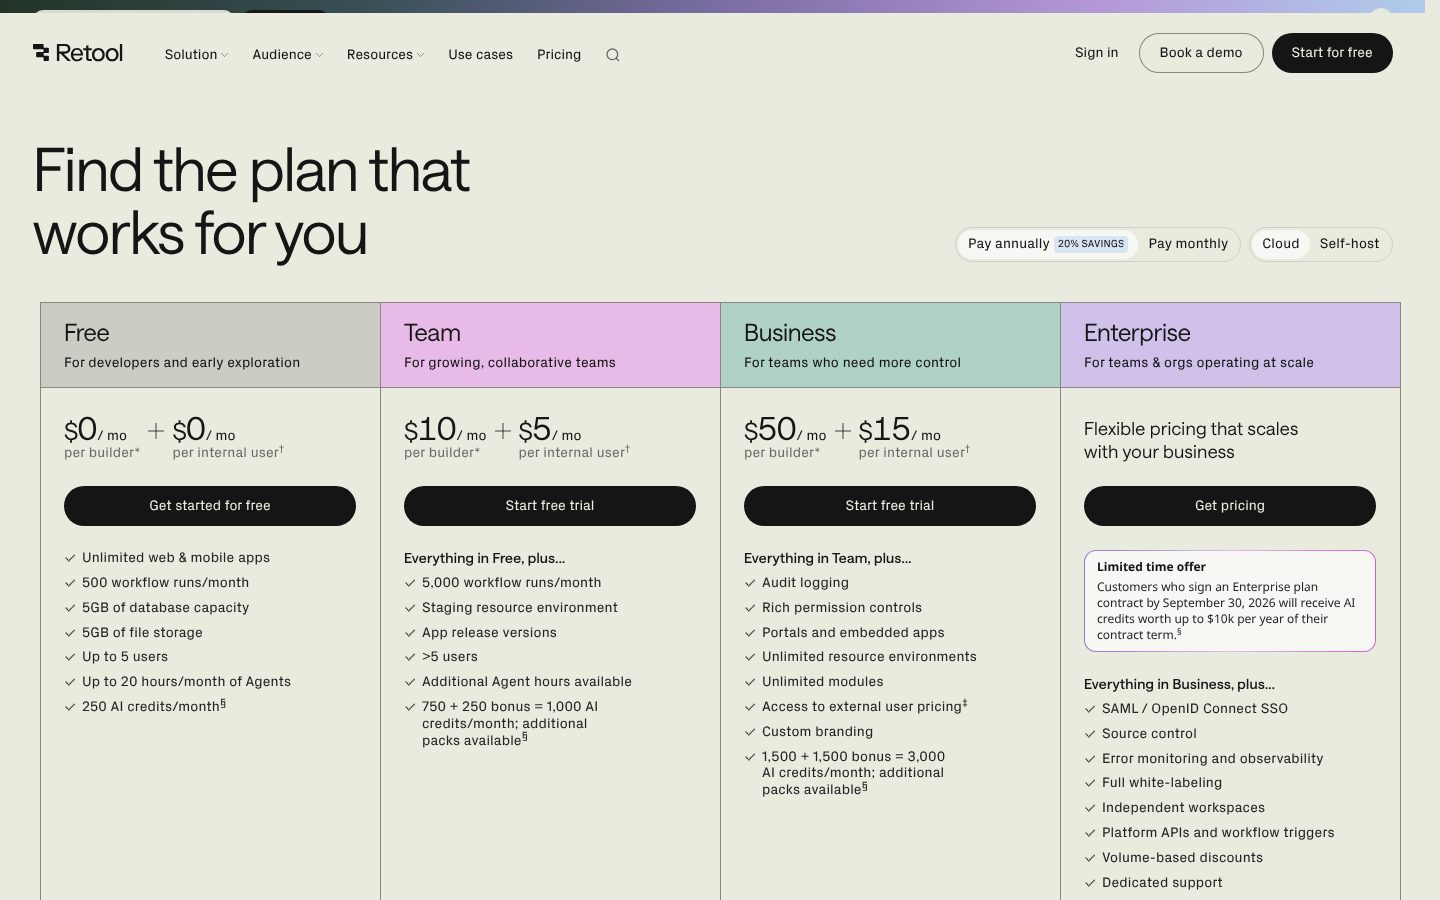Click 'Additional Agent hours available' feature
This screenshot has width=1440, height=900.
click(x=527, y=682)
